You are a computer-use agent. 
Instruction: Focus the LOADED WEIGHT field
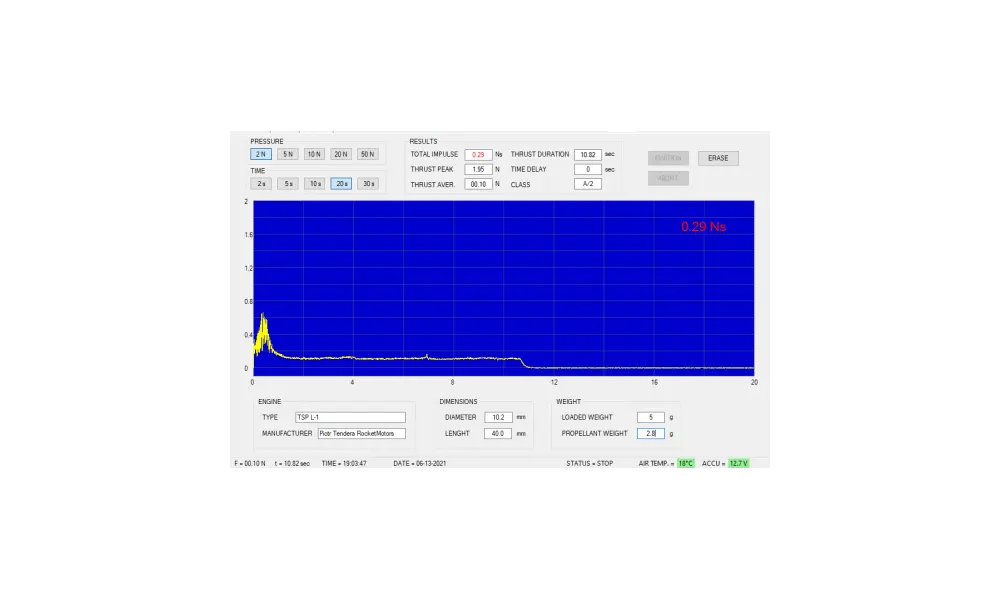tap(651, 417)
